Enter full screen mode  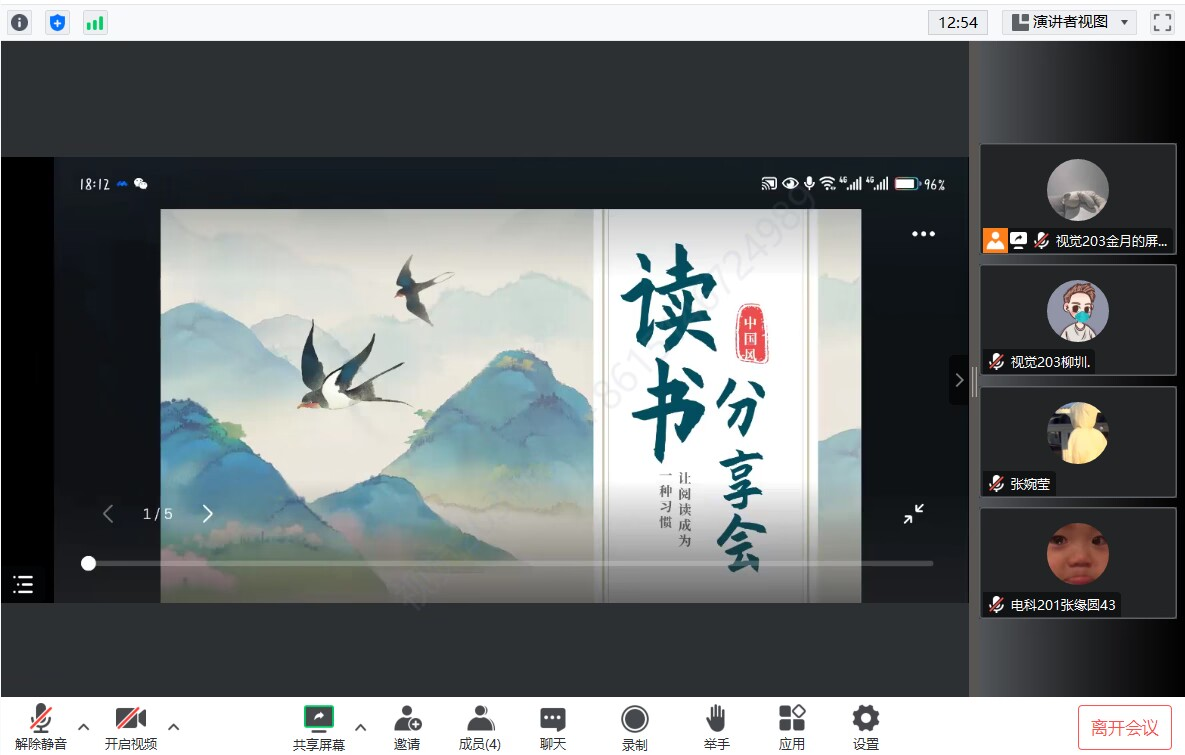click(1161, 22)
